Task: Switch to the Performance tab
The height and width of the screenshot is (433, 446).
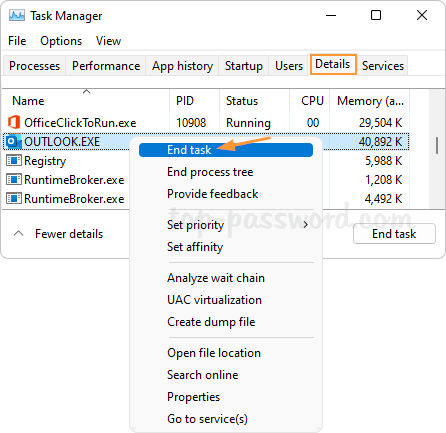Action: tap(106, 66)
